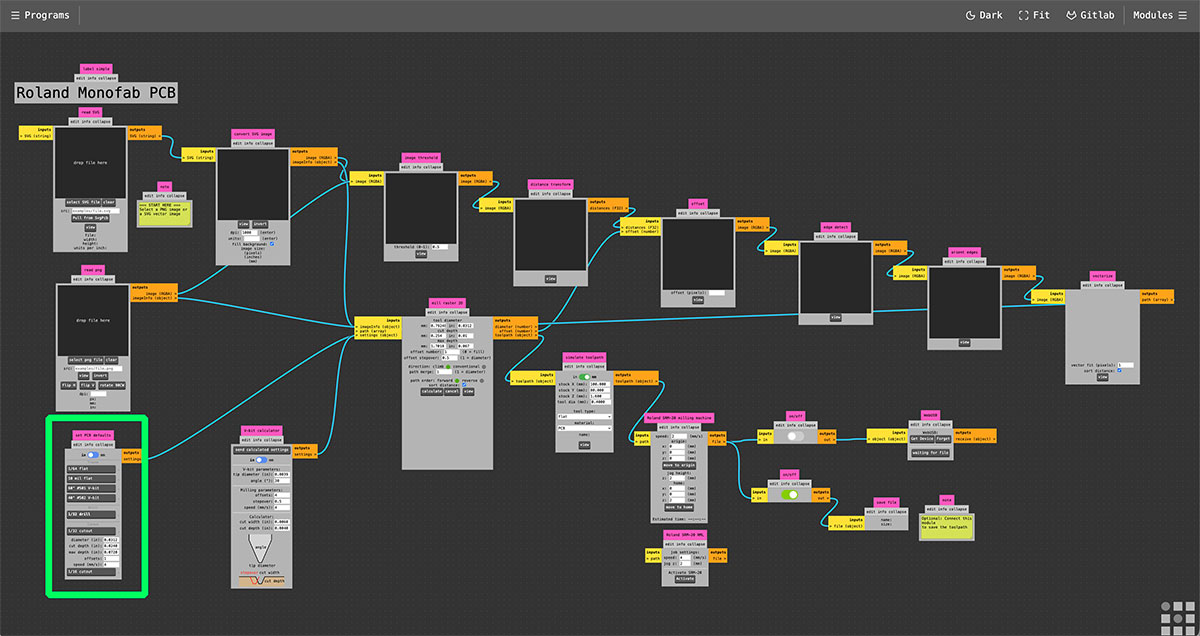Click view button in orient edges module
This screenshot has width=1200, height=636.
(964, 343)
